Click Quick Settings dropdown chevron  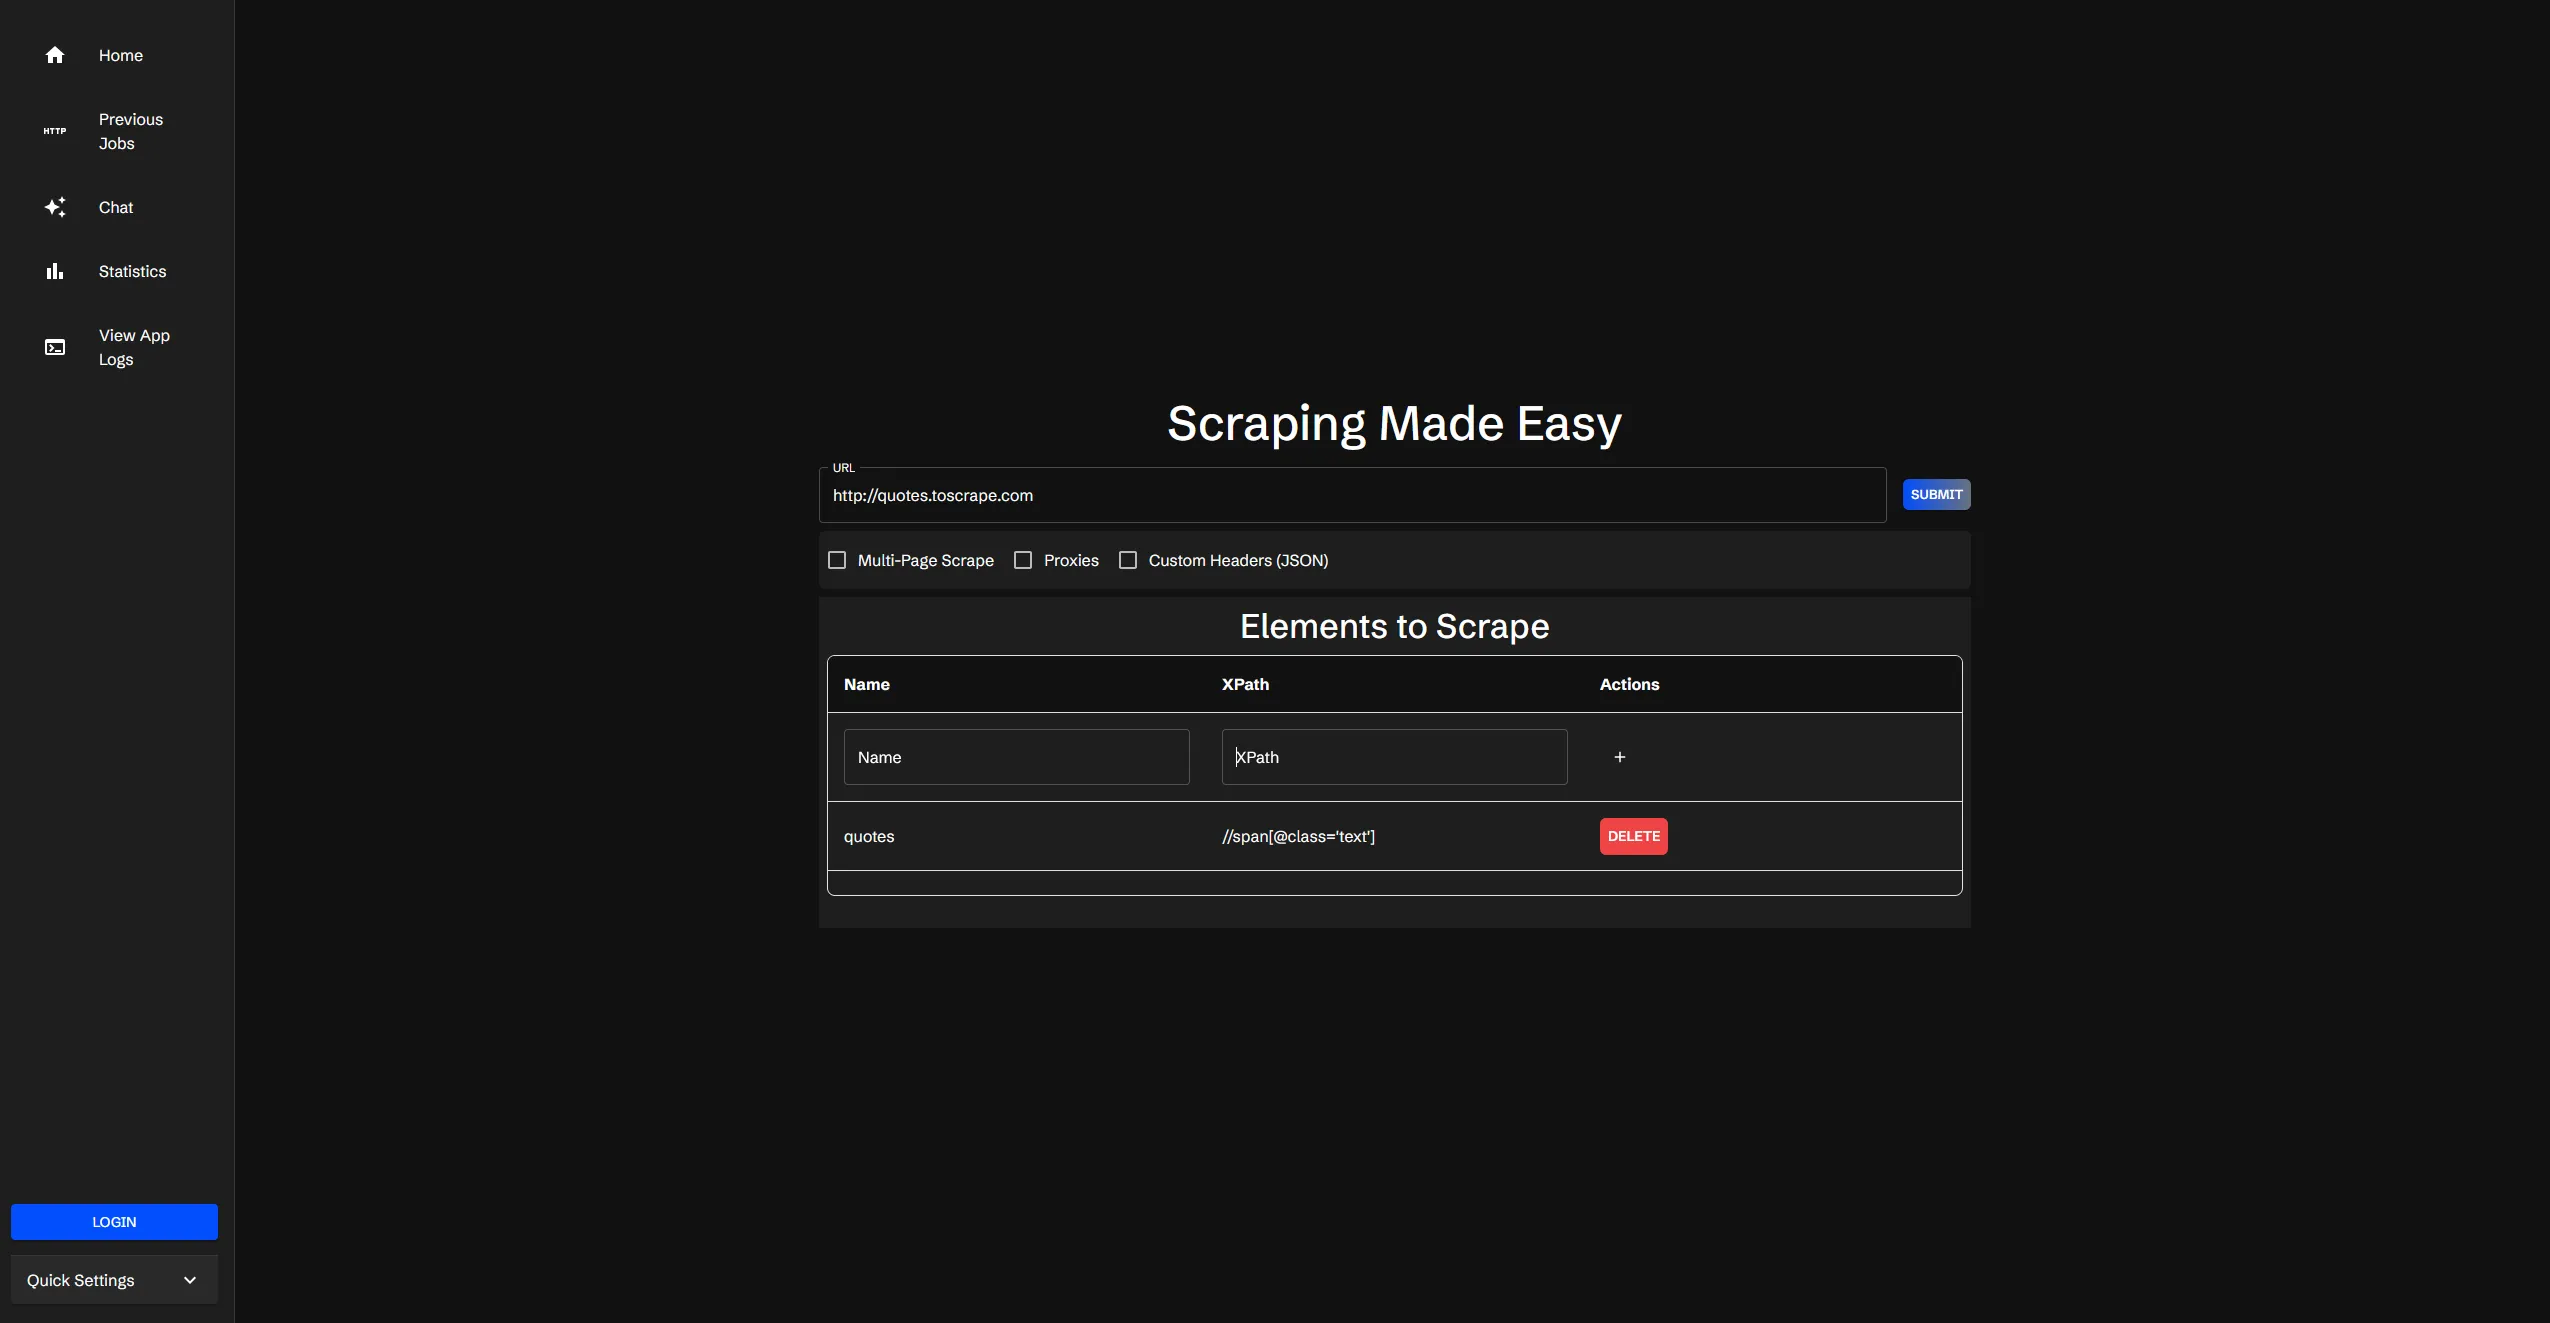(x=189, y=1279)
